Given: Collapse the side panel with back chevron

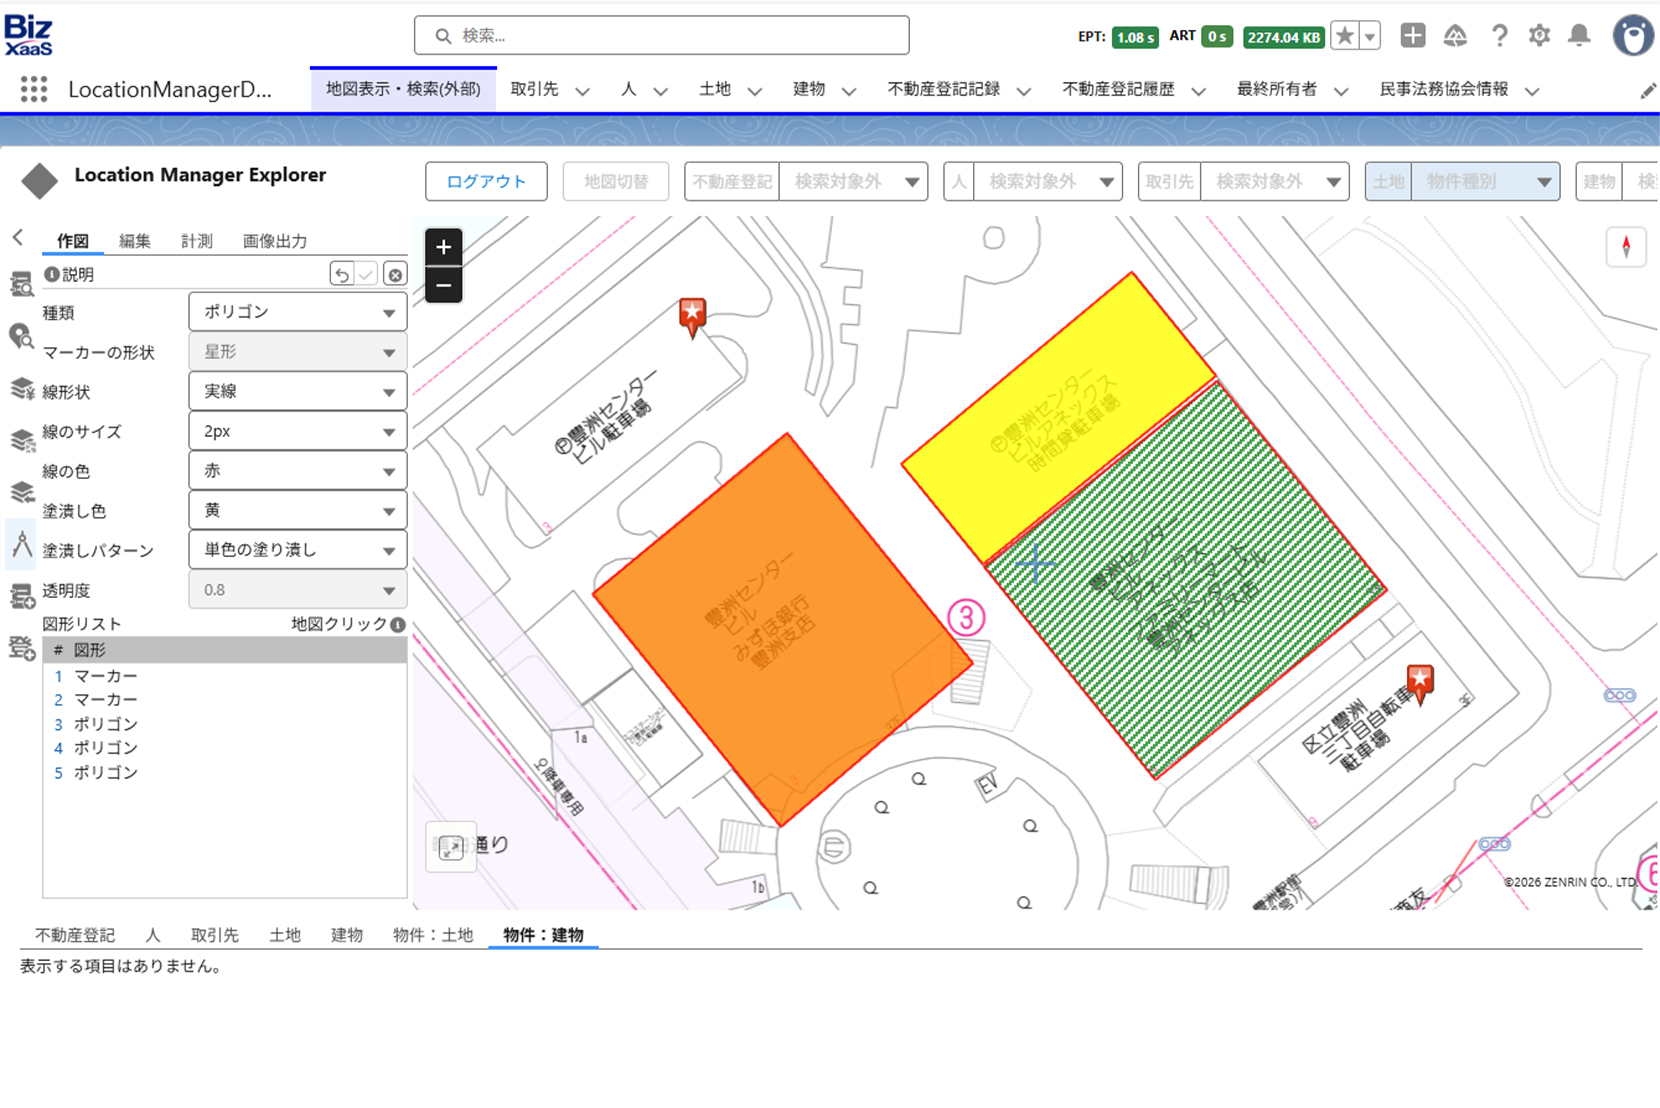Looking at the screenshot, I should 18,237.
